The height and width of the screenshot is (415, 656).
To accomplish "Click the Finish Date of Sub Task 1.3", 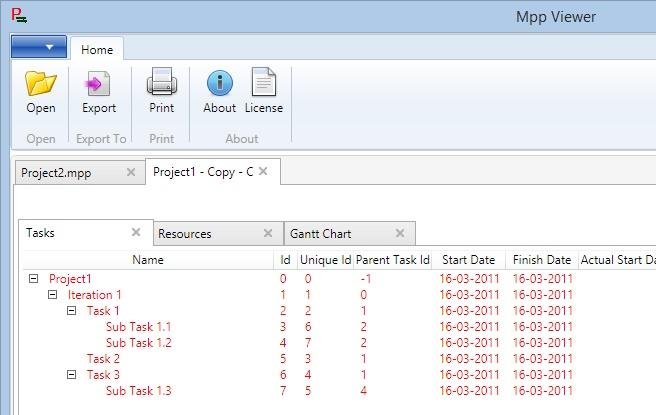I will (543, 391).
